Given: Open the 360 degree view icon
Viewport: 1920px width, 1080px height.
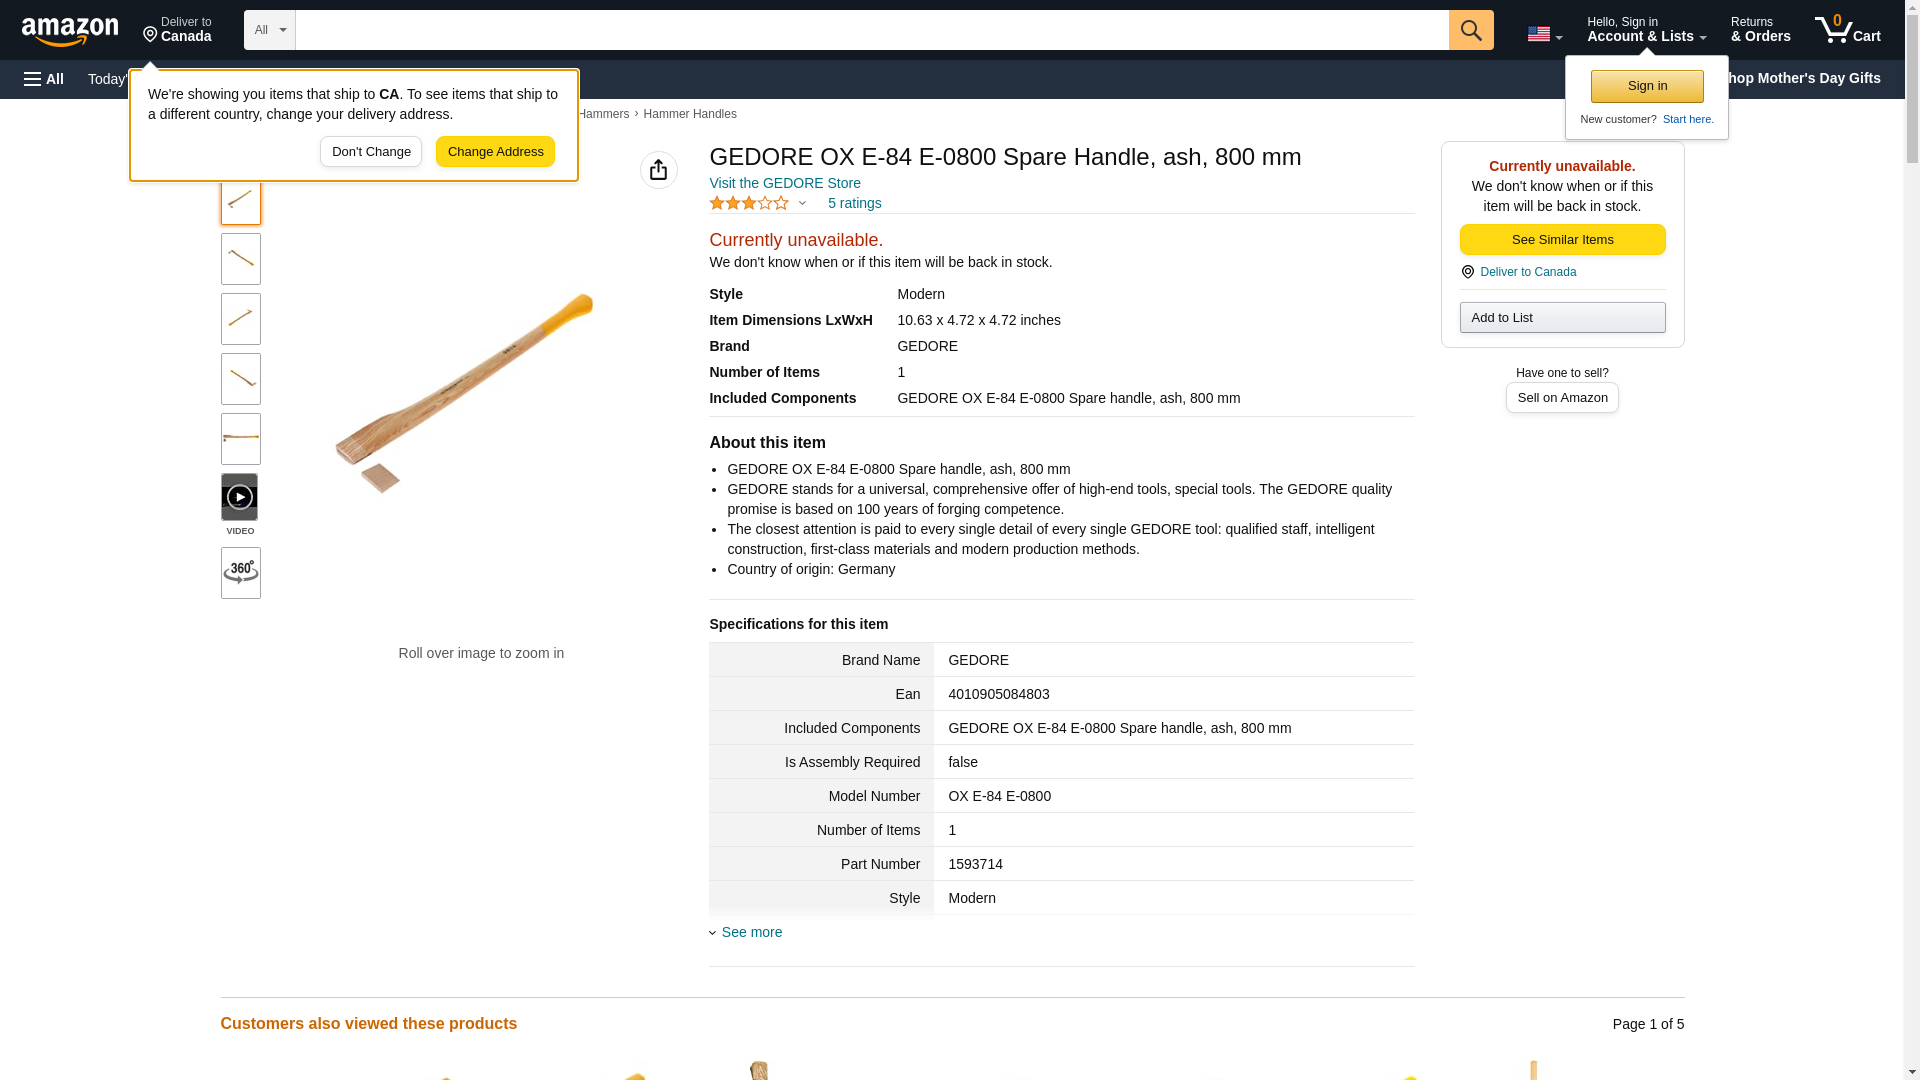Looking at the screenshot, I should click(240, 573).
